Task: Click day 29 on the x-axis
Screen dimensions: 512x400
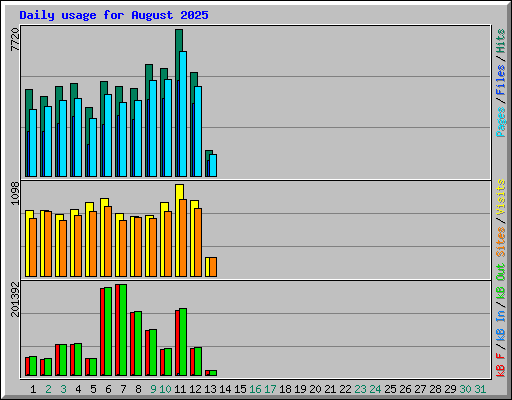Action: click(450, 389)
